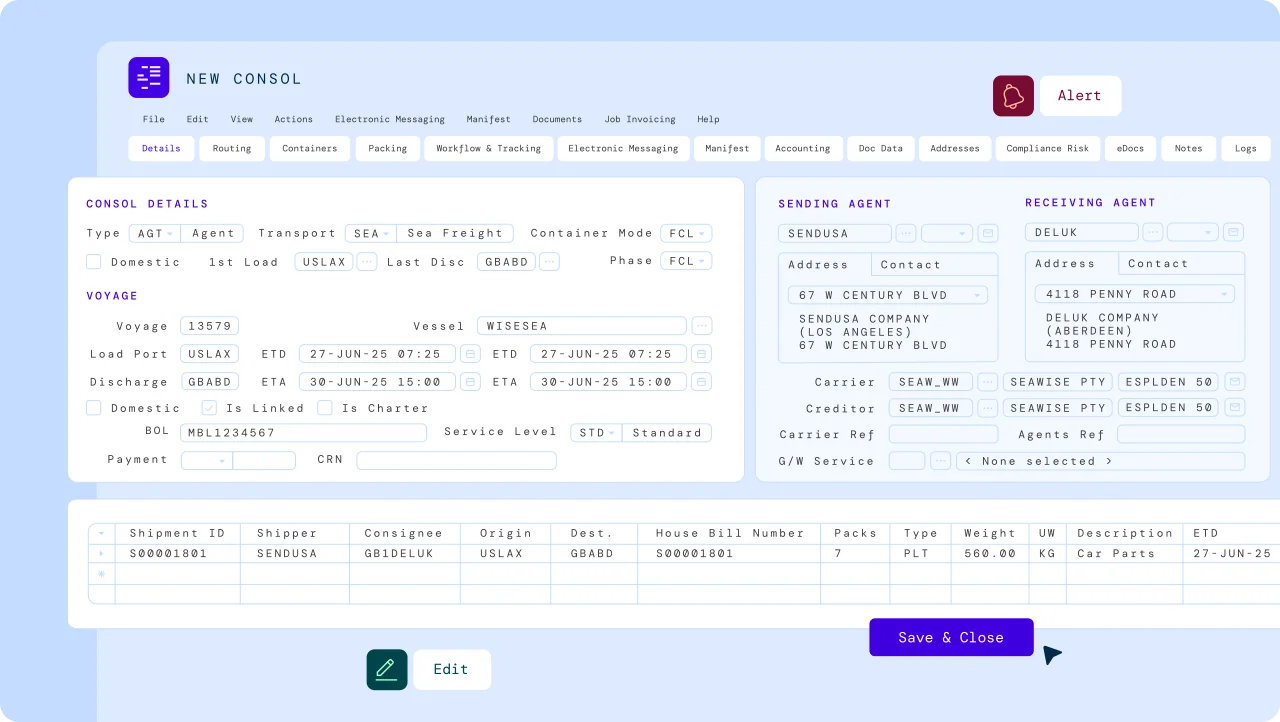Switch to the Workflow & Tracking tab
1280x722 pixels.
coord(489,148)
